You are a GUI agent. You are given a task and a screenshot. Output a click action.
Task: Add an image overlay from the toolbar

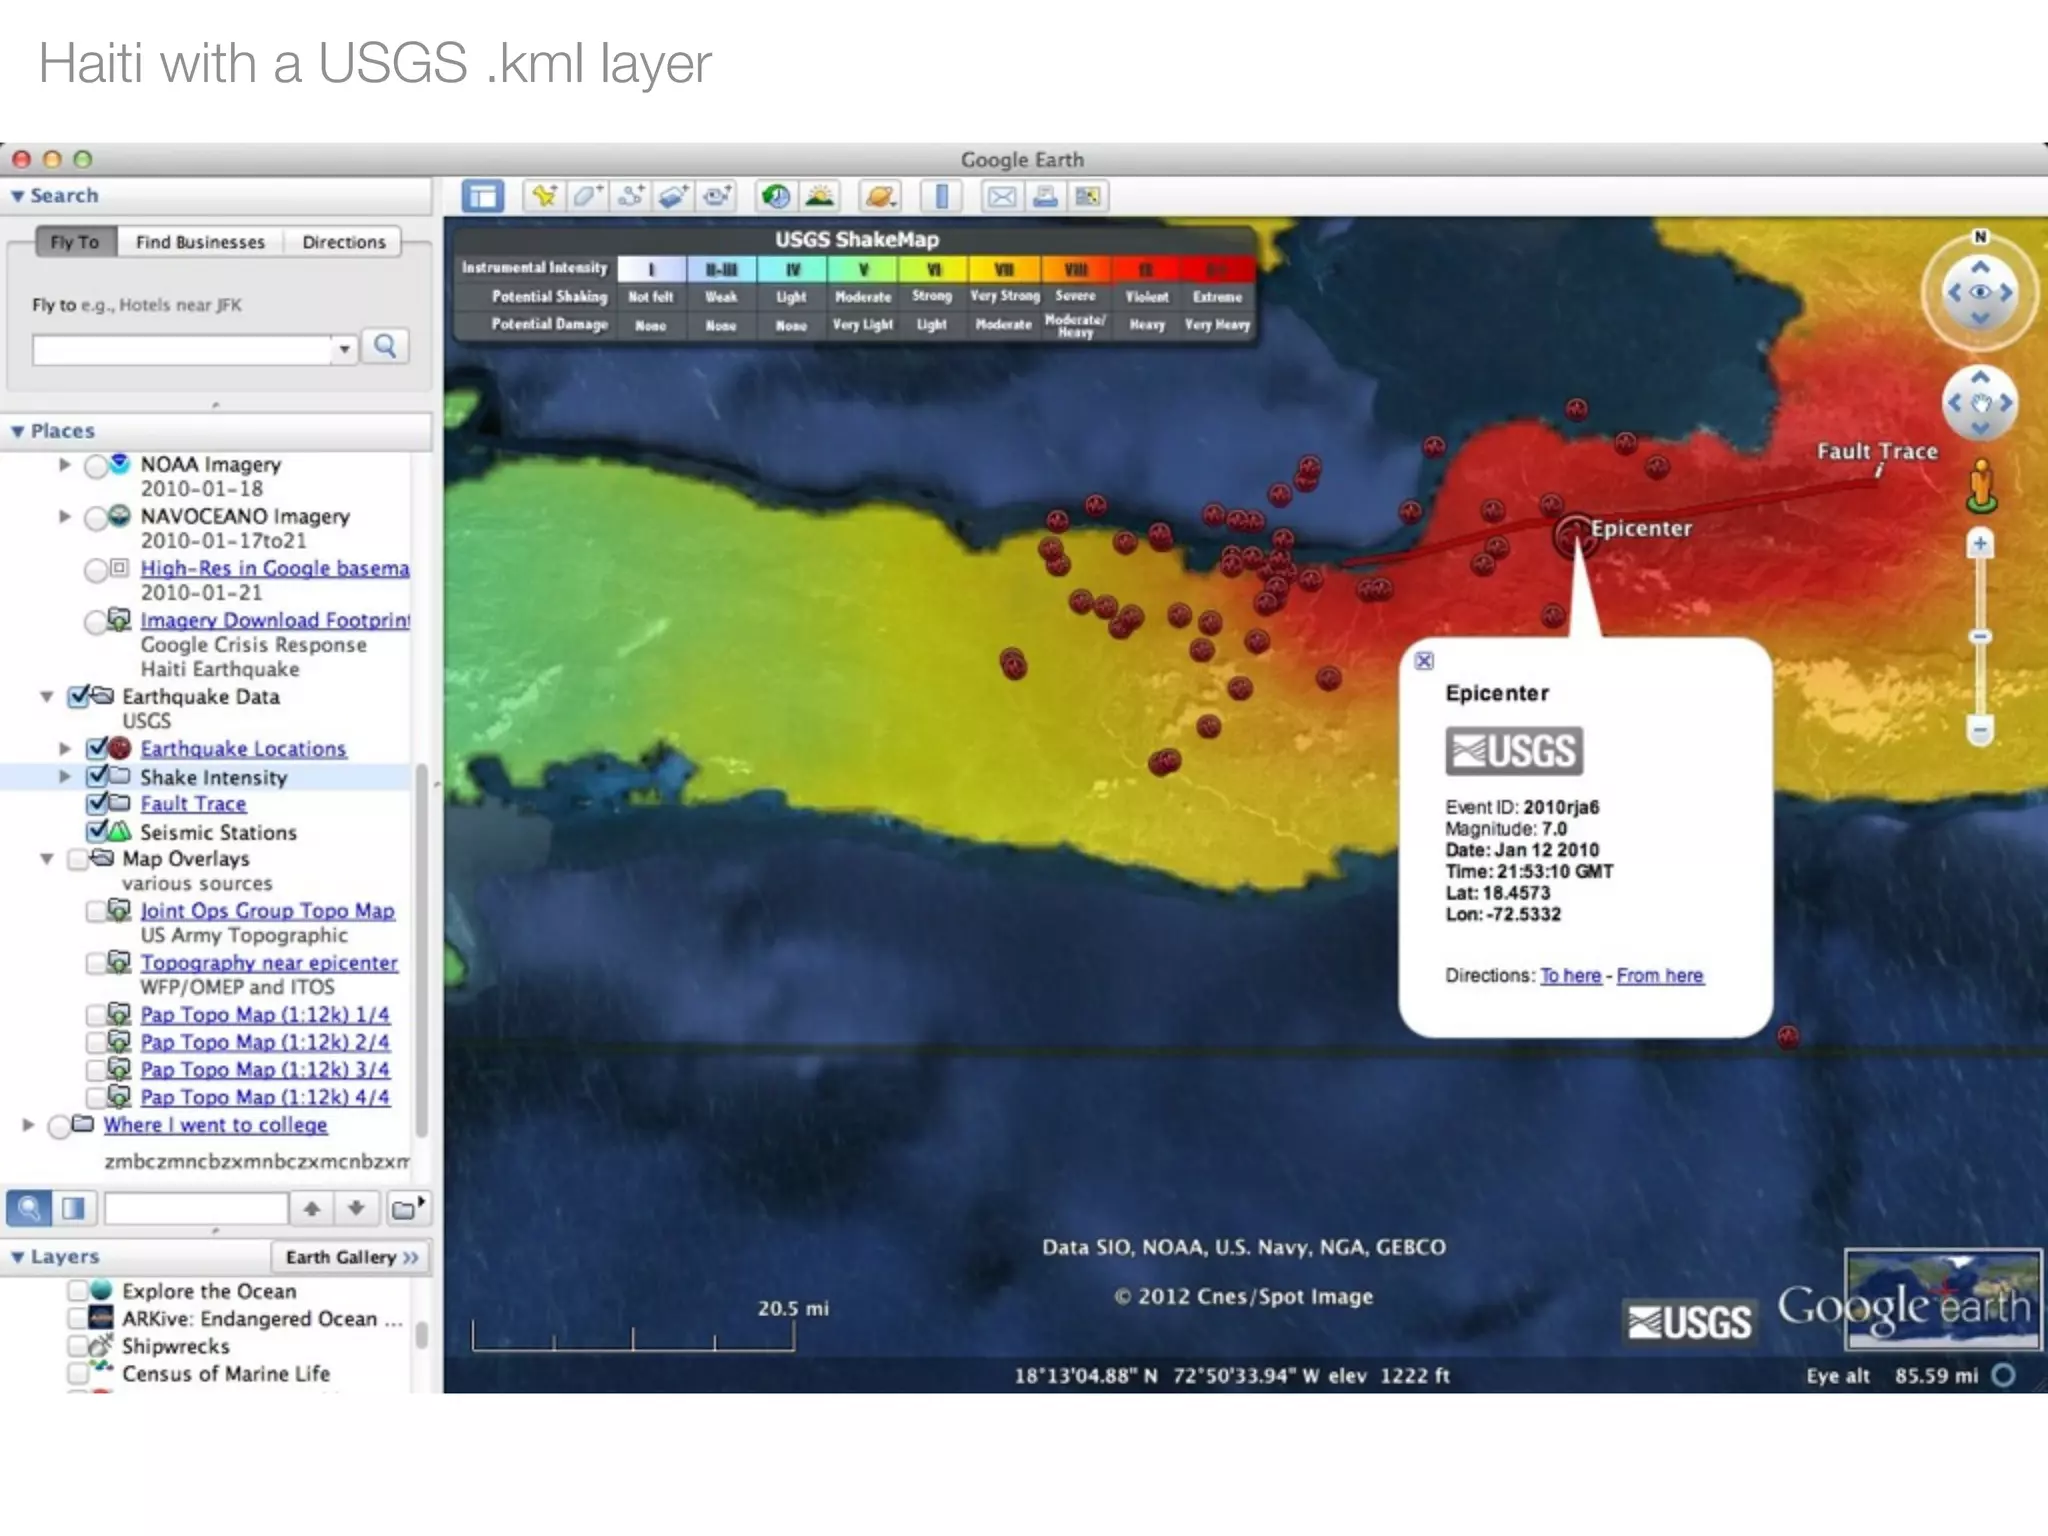click(673, 196)
